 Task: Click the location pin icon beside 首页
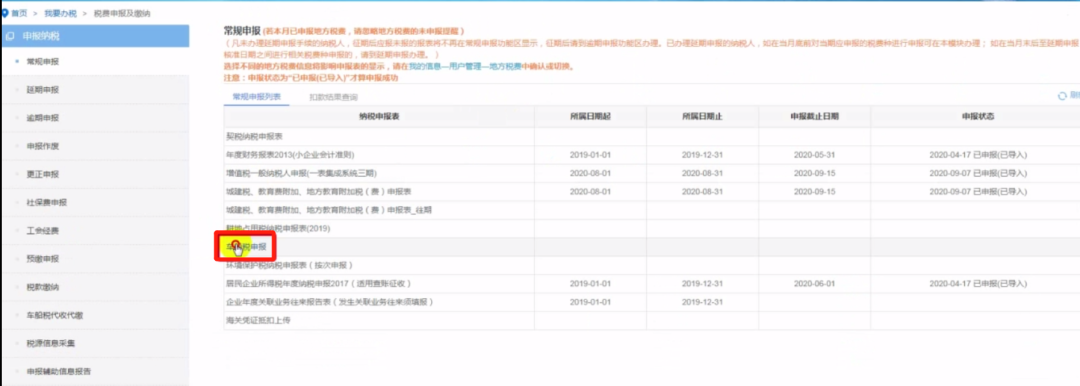click(x=6, y=13)
